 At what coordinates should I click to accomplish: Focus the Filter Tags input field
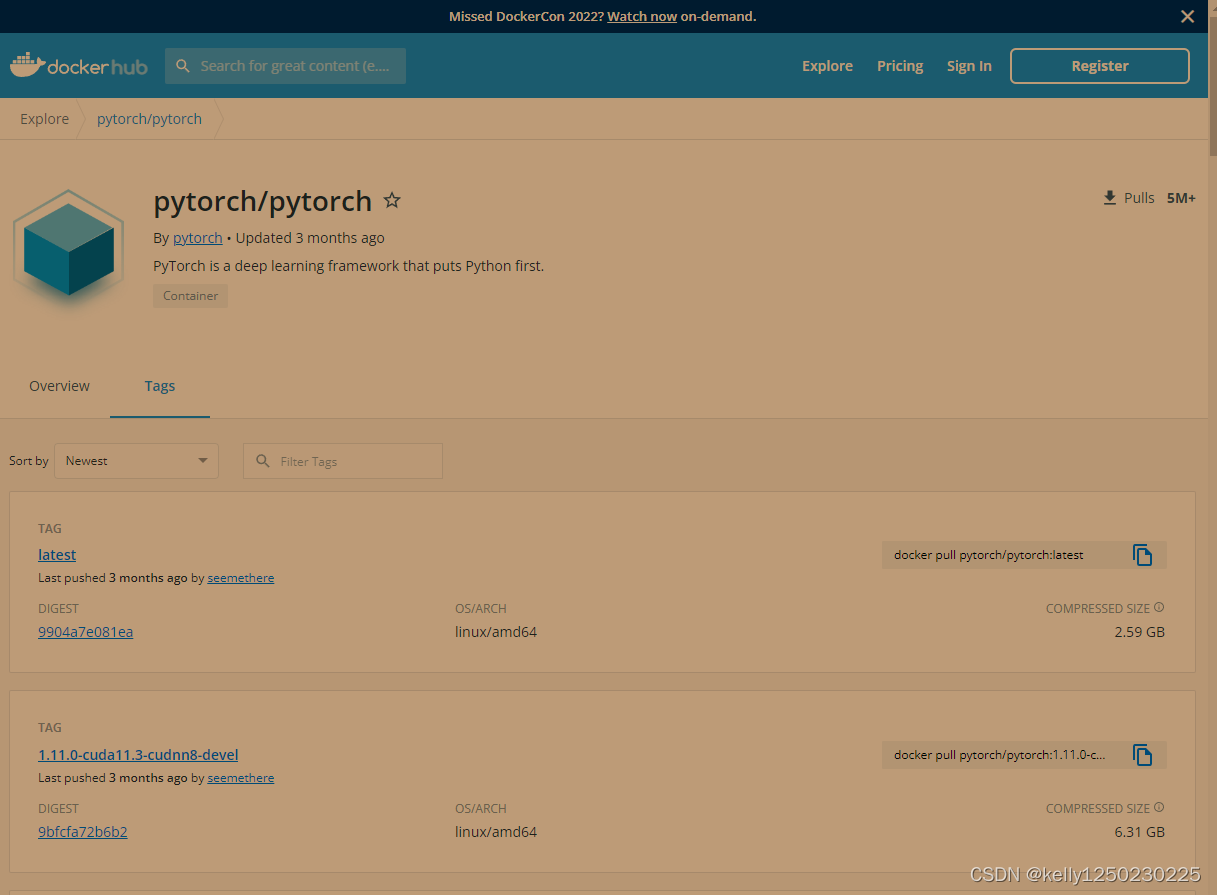click(343, 461)
